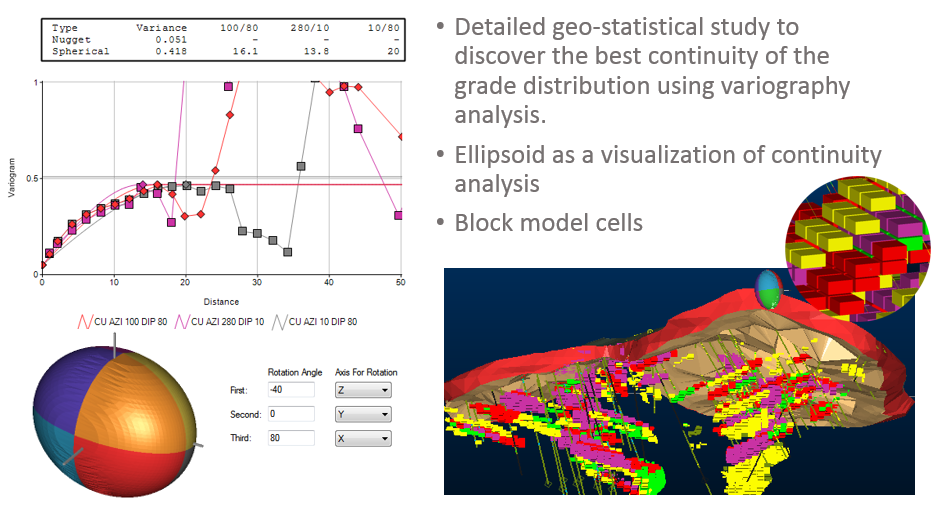Open the First rotation axis dropdown showing Z
This screenshot has height=512, width=943.
363,390
